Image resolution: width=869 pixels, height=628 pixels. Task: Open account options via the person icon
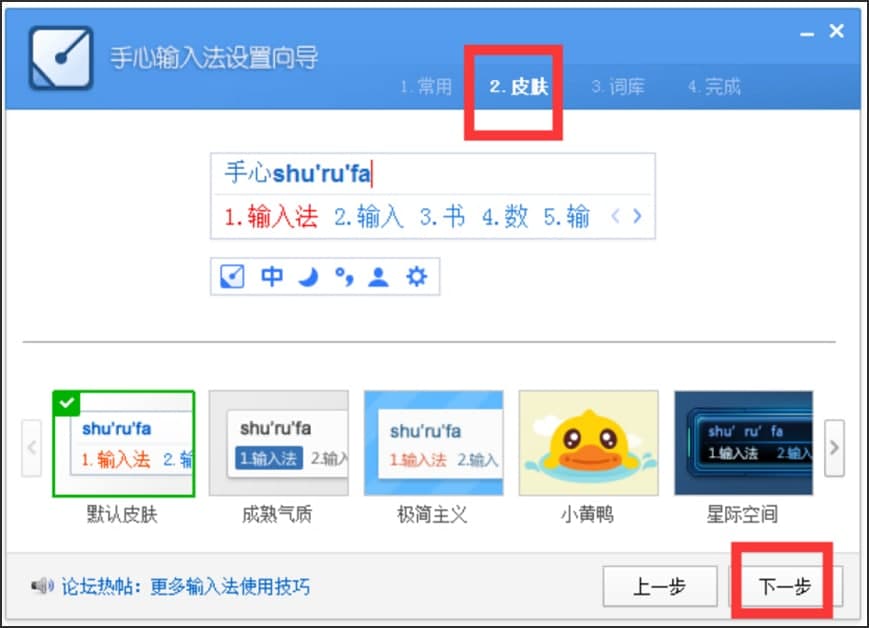click(x=378, y=277)
